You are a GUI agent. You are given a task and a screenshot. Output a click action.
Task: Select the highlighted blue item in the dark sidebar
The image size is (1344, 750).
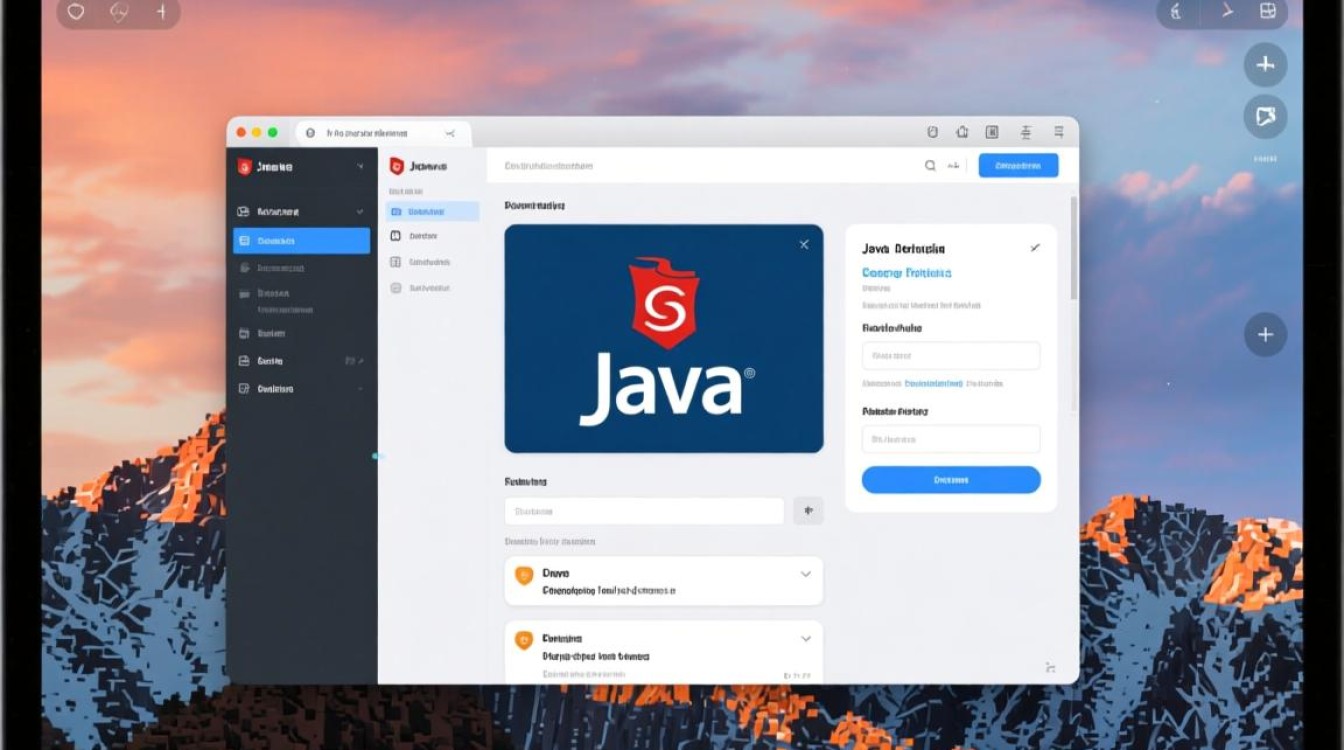tap(301, 241)
